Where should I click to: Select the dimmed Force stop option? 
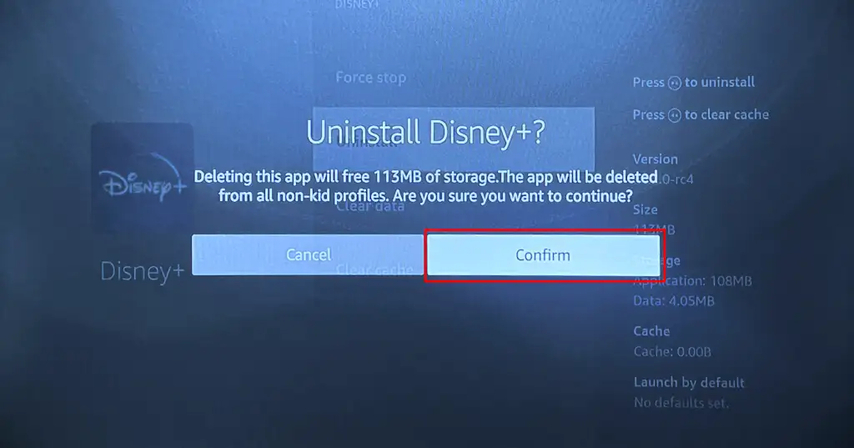coord(371,78)
